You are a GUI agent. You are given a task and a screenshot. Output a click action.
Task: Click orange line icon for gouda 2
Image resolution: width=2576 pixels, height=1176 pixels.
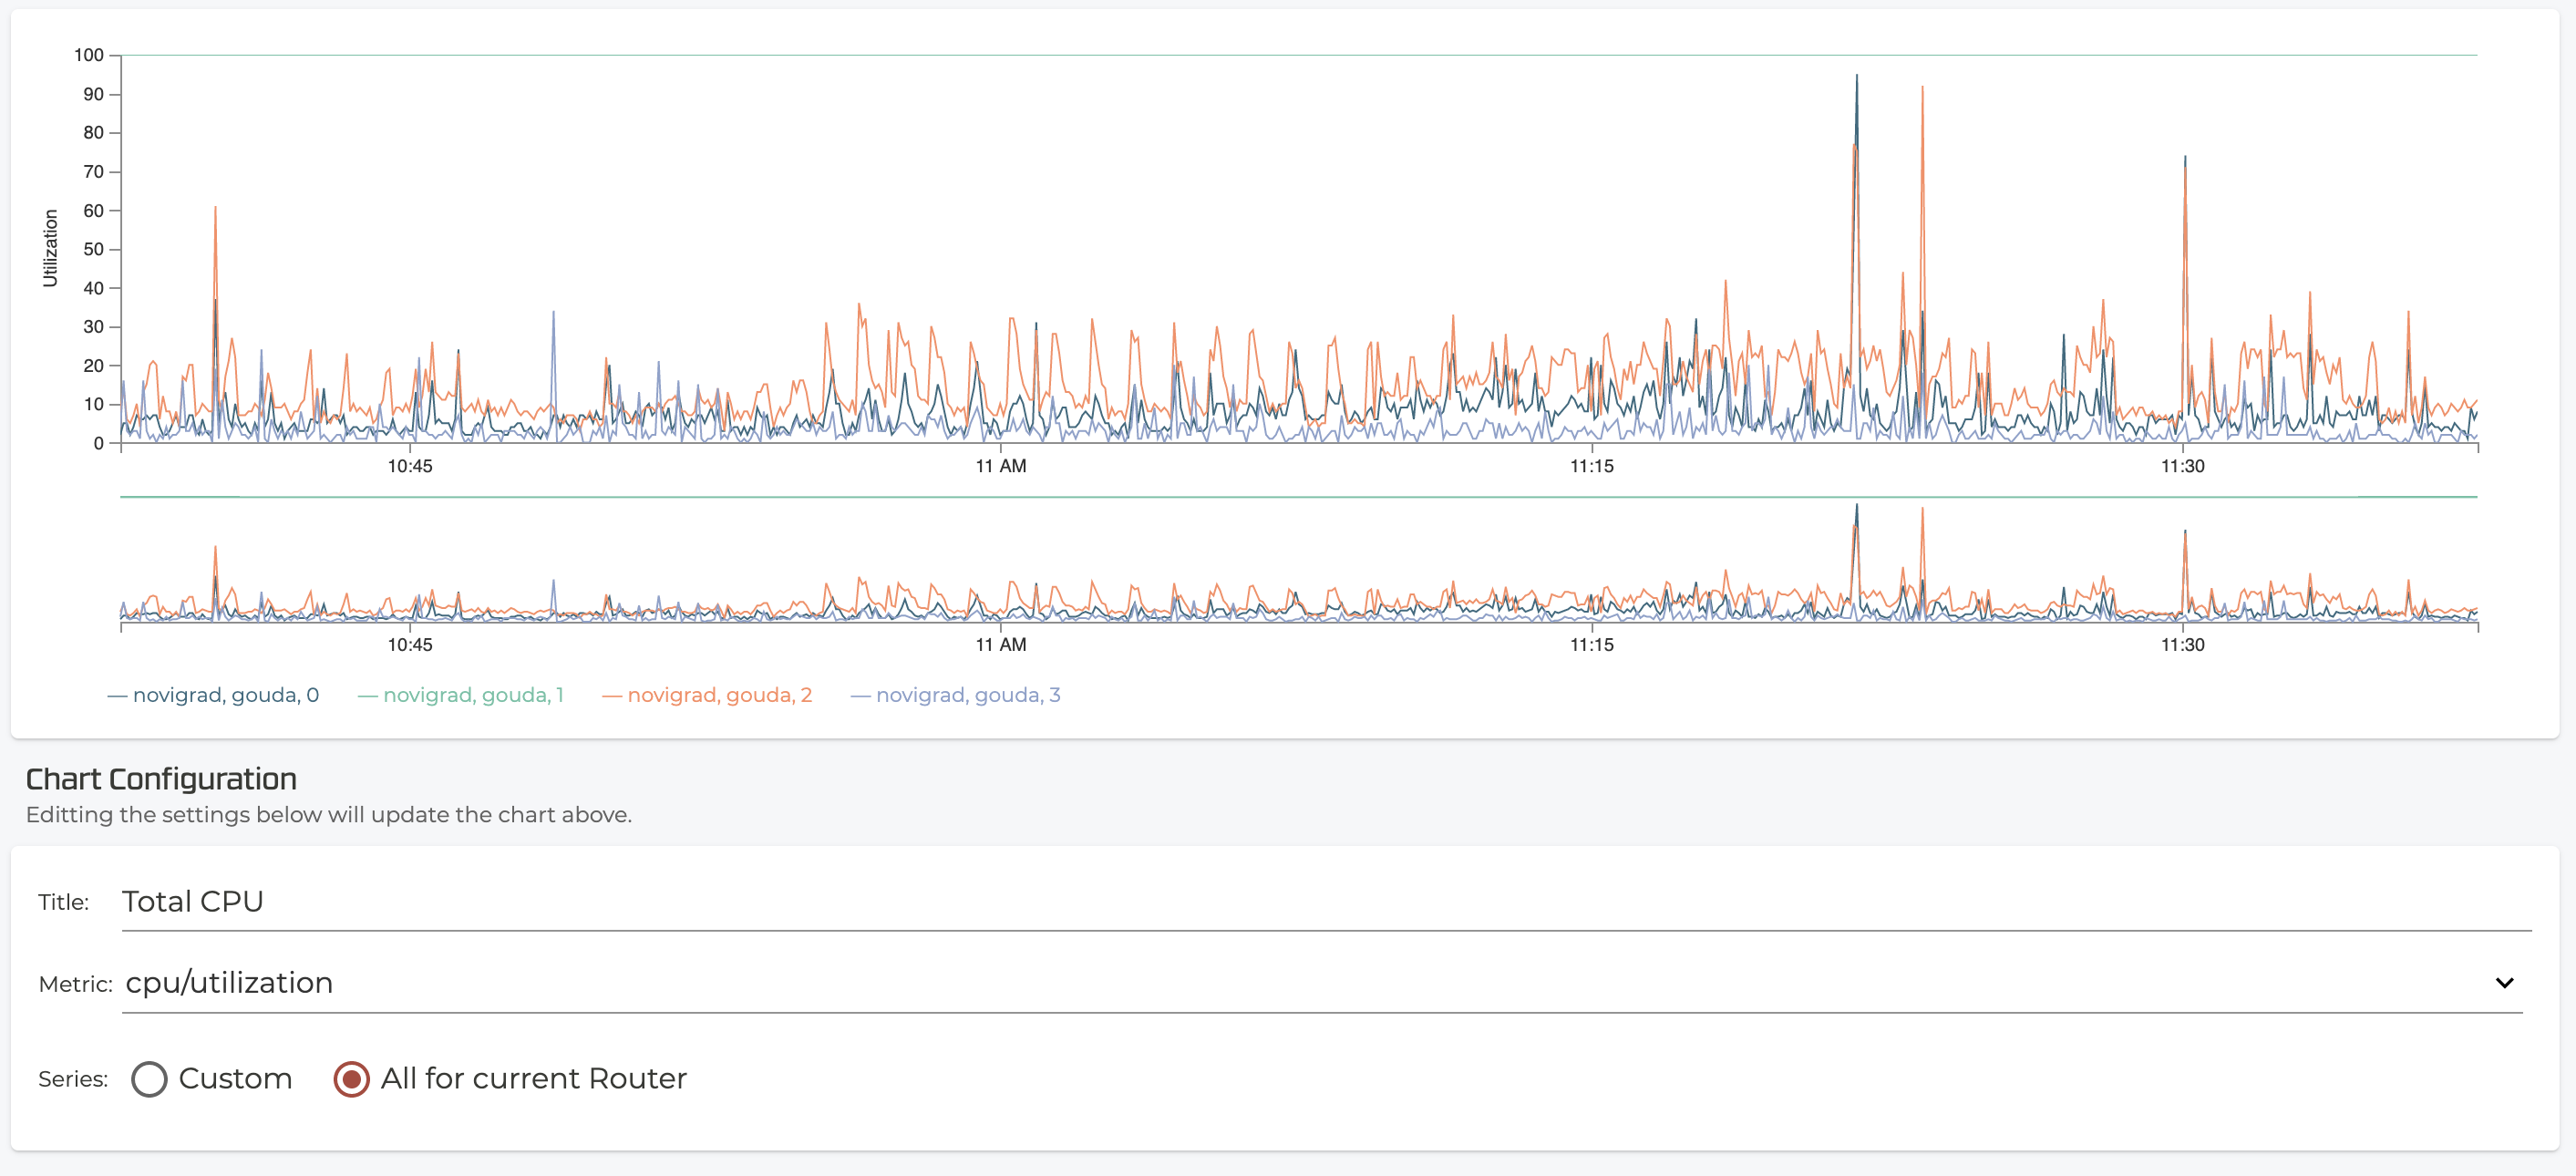pos(611,696)
